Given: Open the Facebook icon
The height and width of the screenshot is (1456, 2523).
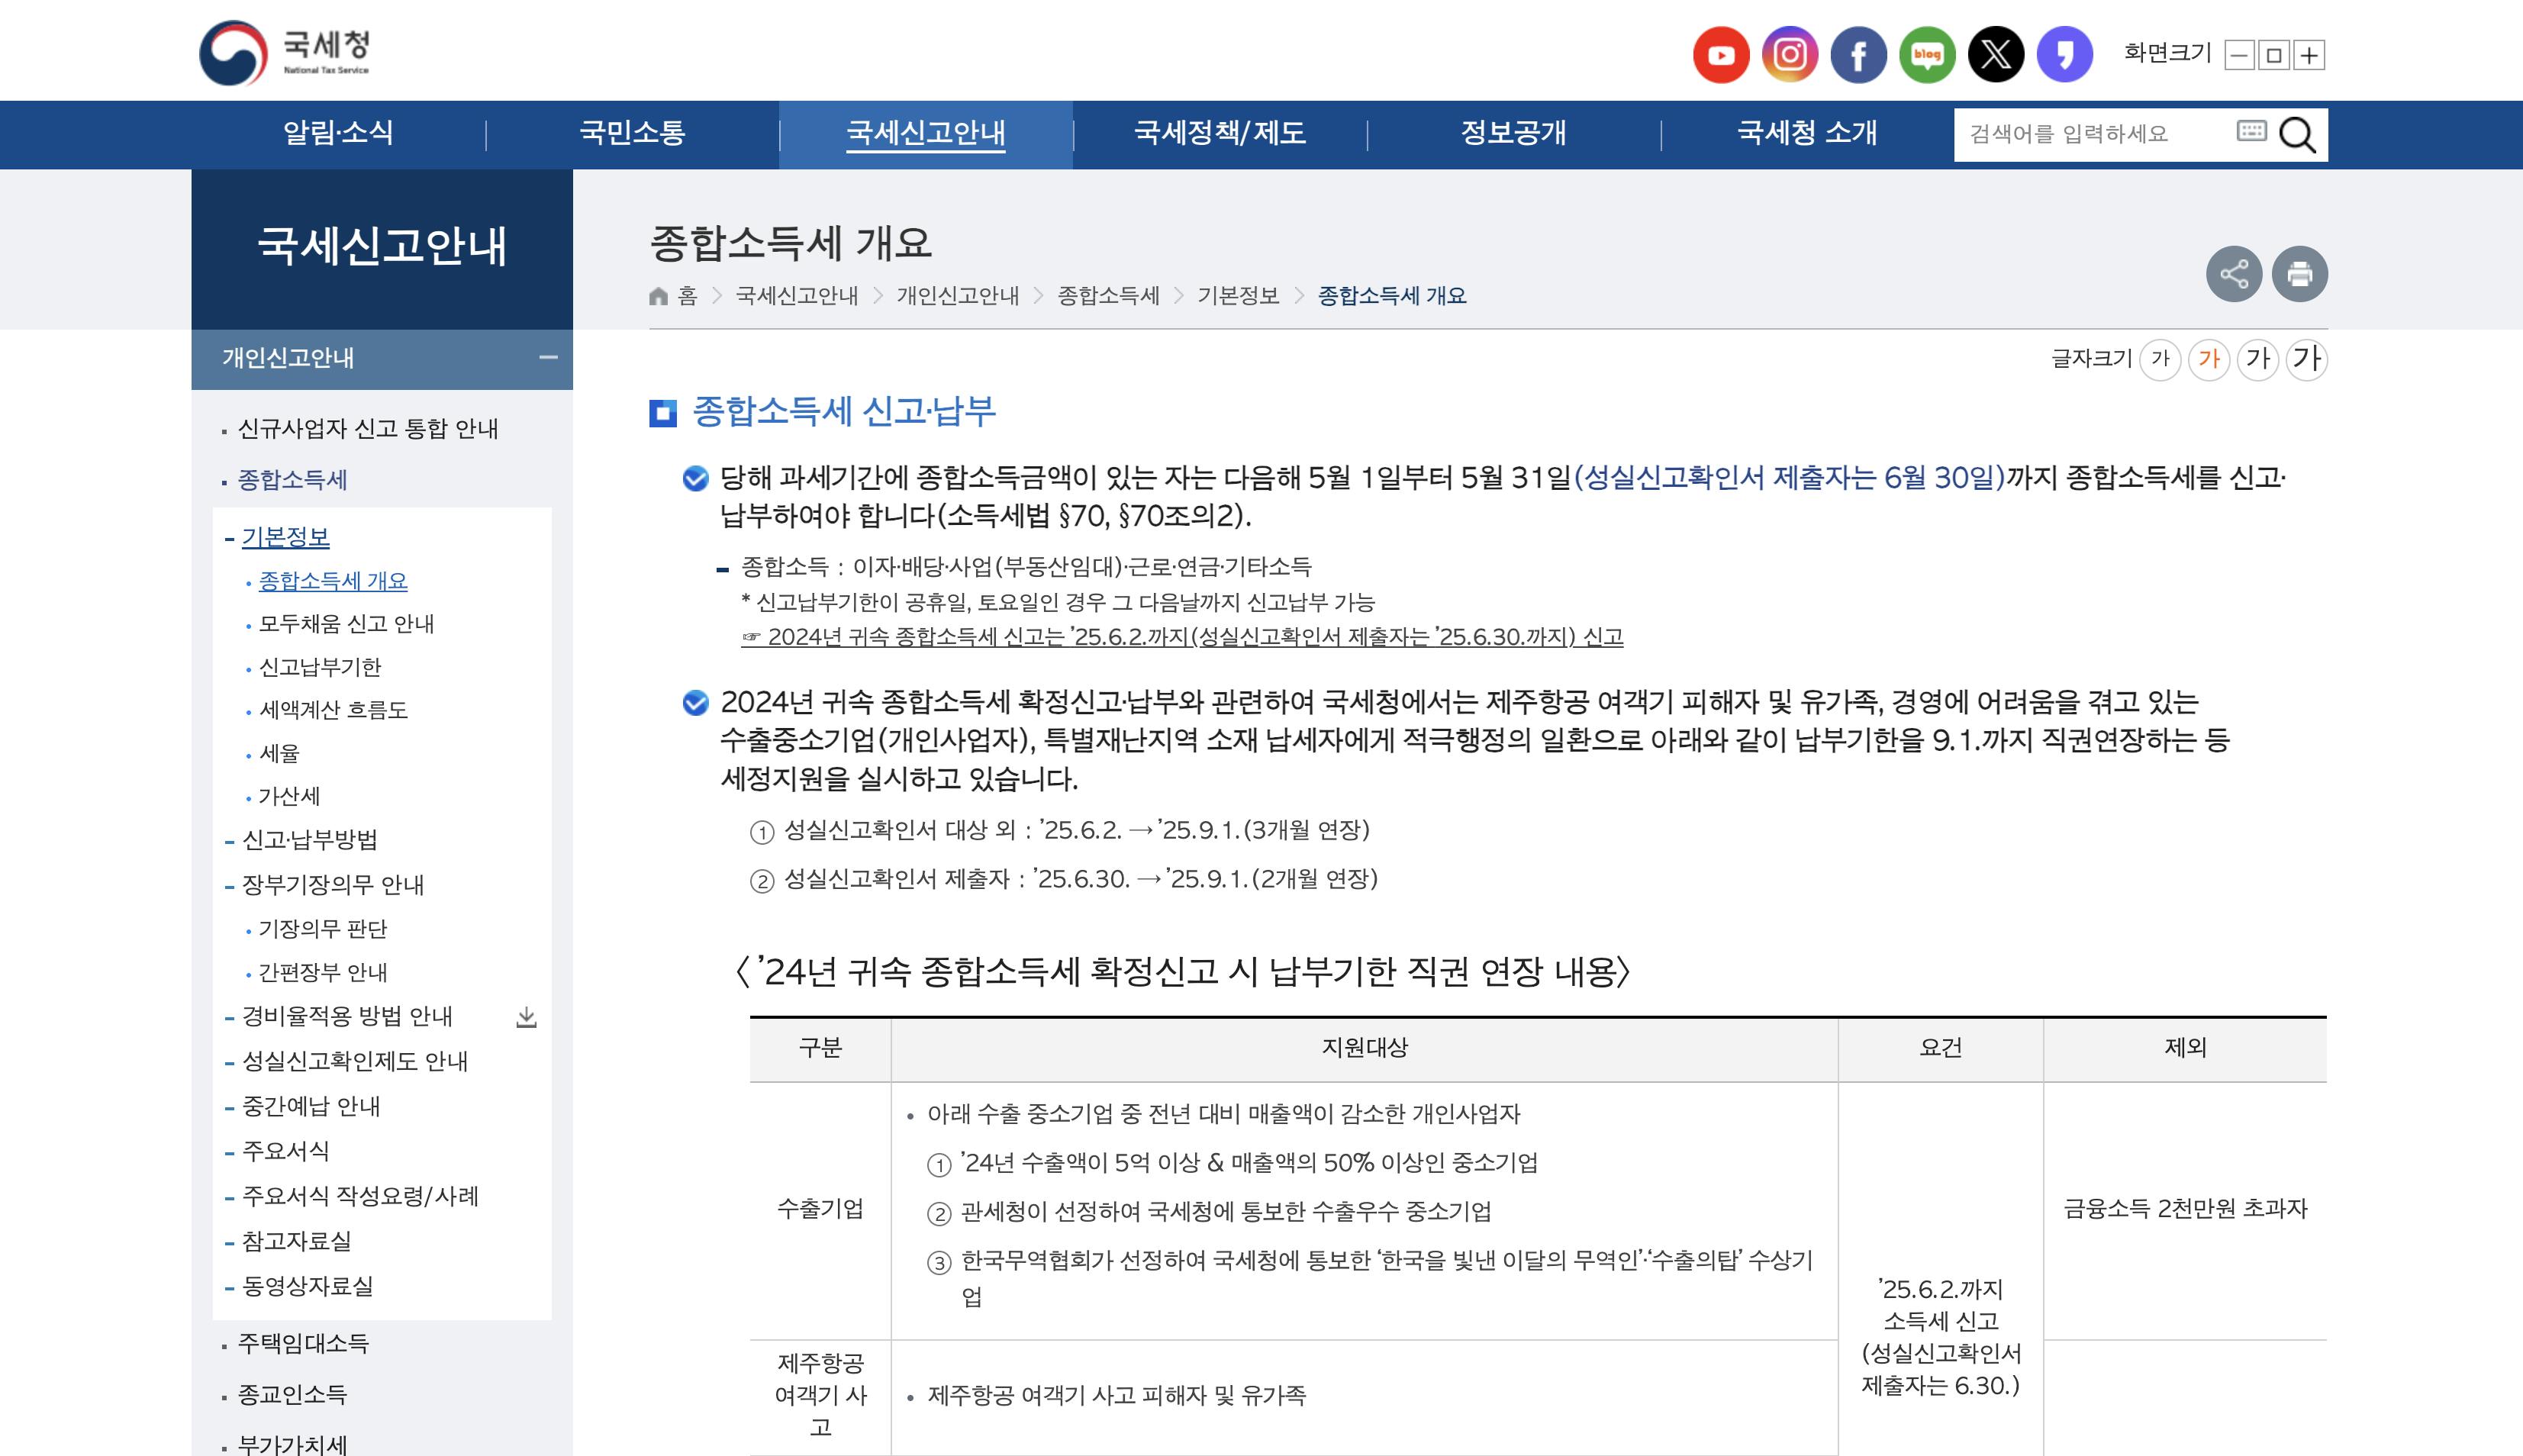Looking at the screenshot, I should tap(1858, 54).
